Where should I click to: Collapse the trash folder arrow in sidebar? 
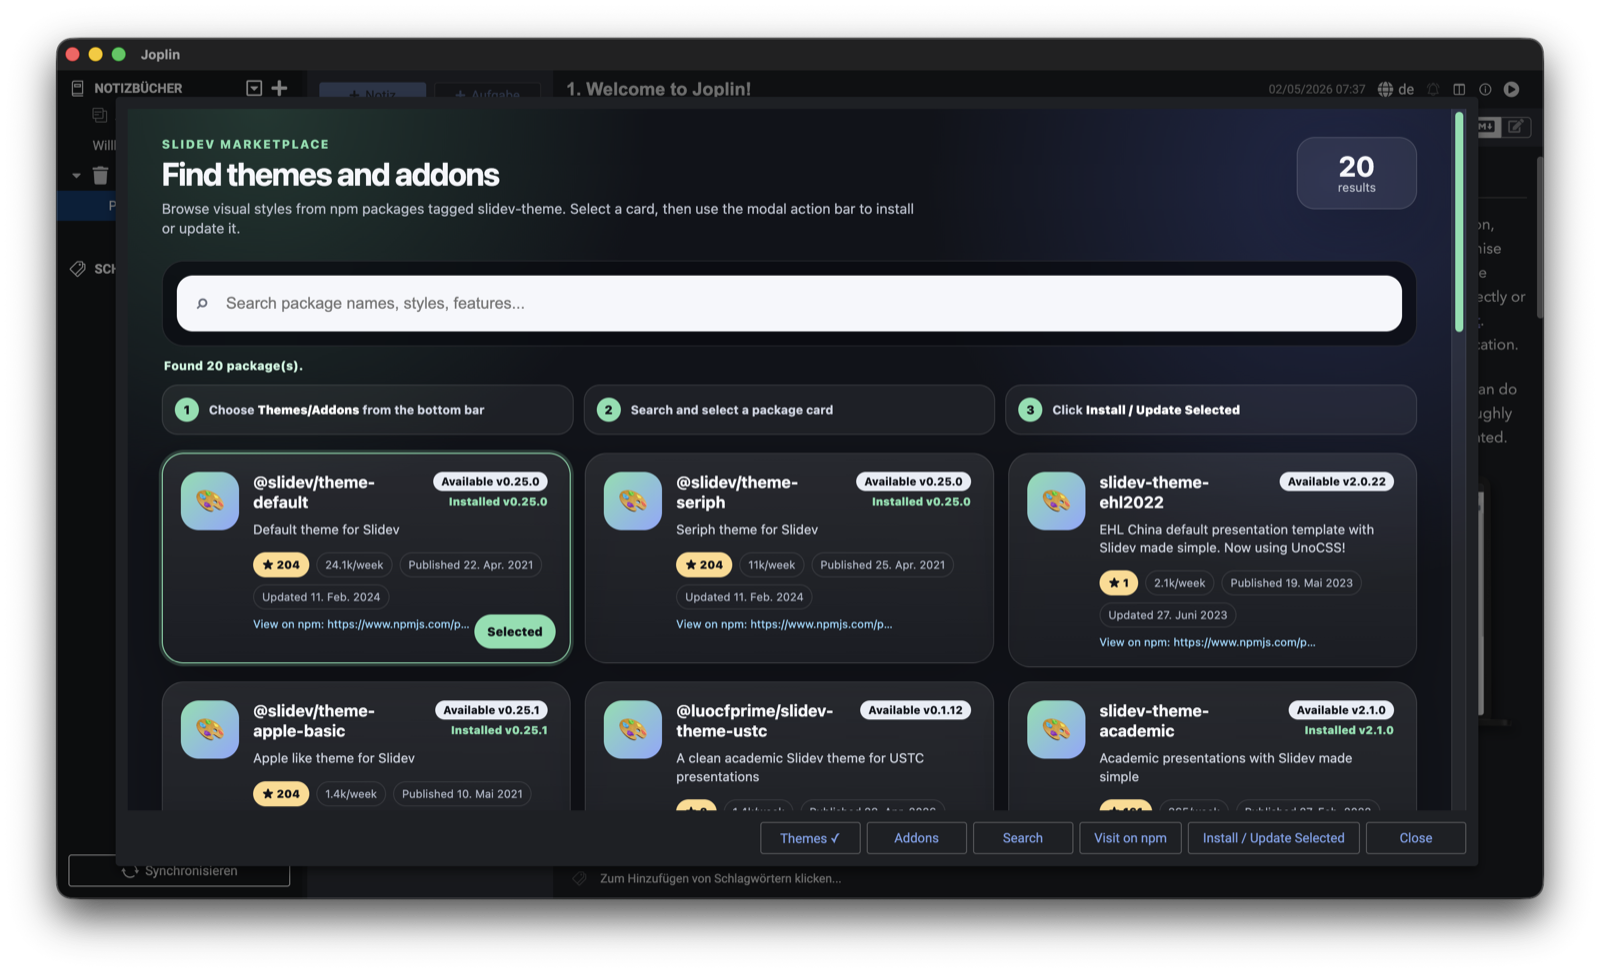pyautogui.click(x=76, y=176)
